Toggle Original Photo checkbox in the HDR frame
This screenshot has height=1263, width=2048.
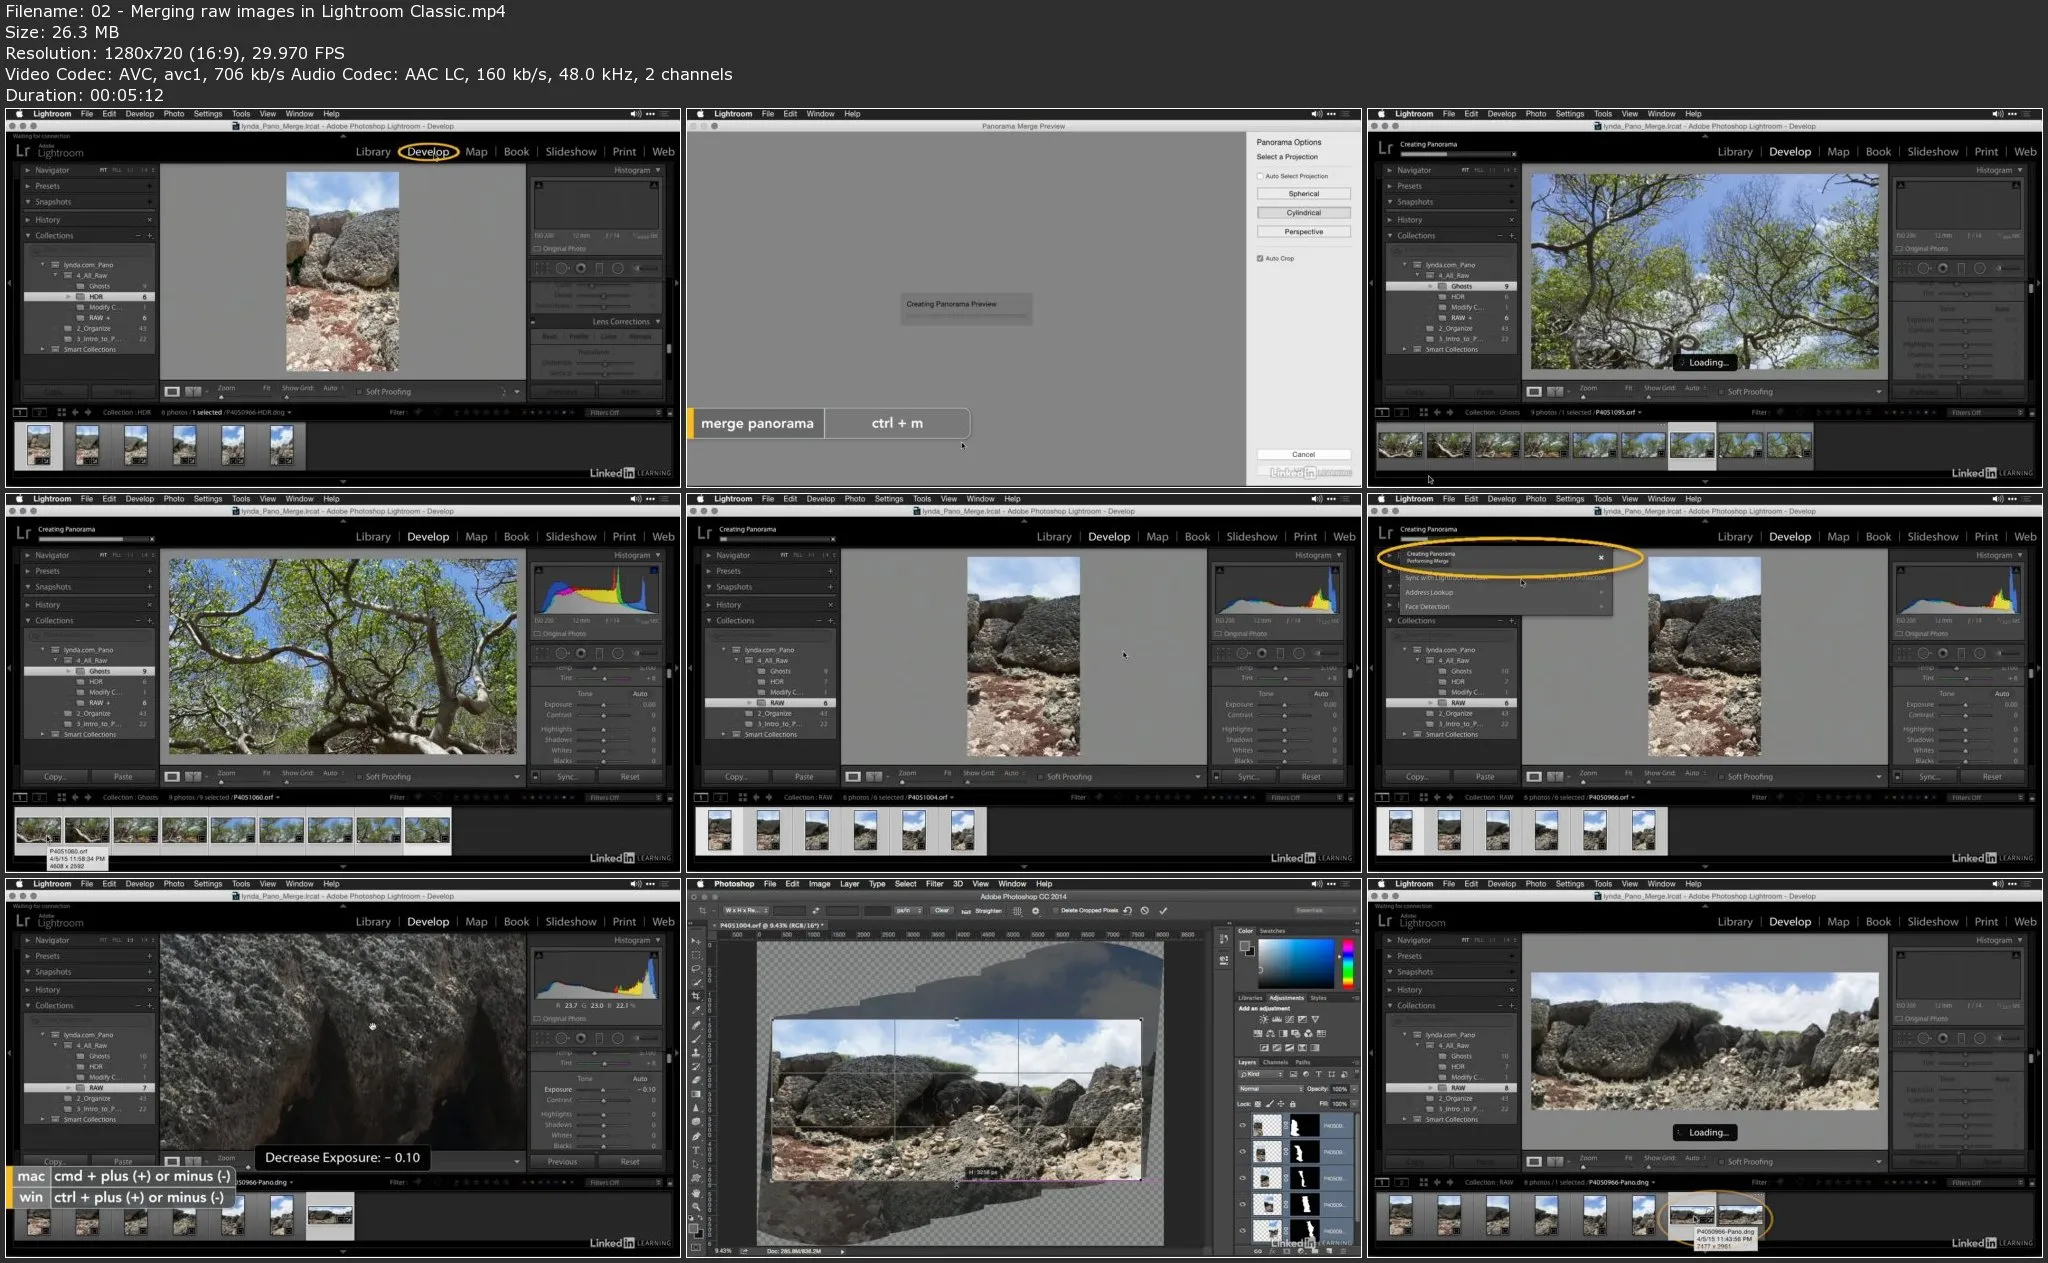537,248
